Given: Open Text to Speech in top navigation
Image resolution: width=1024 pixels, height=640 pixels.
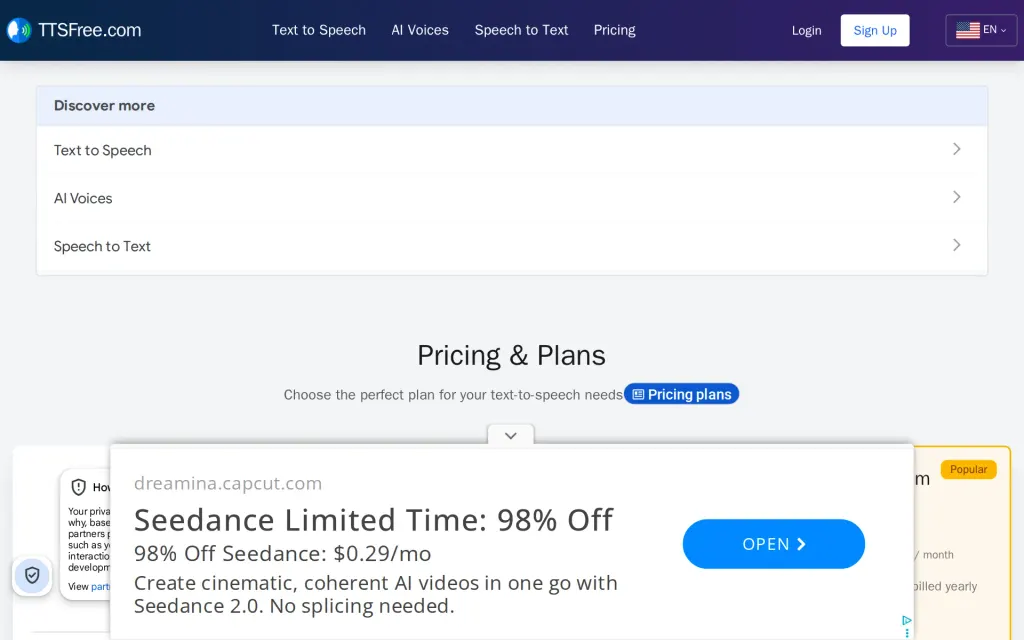Looking at the screenshot, I should 319,30.
